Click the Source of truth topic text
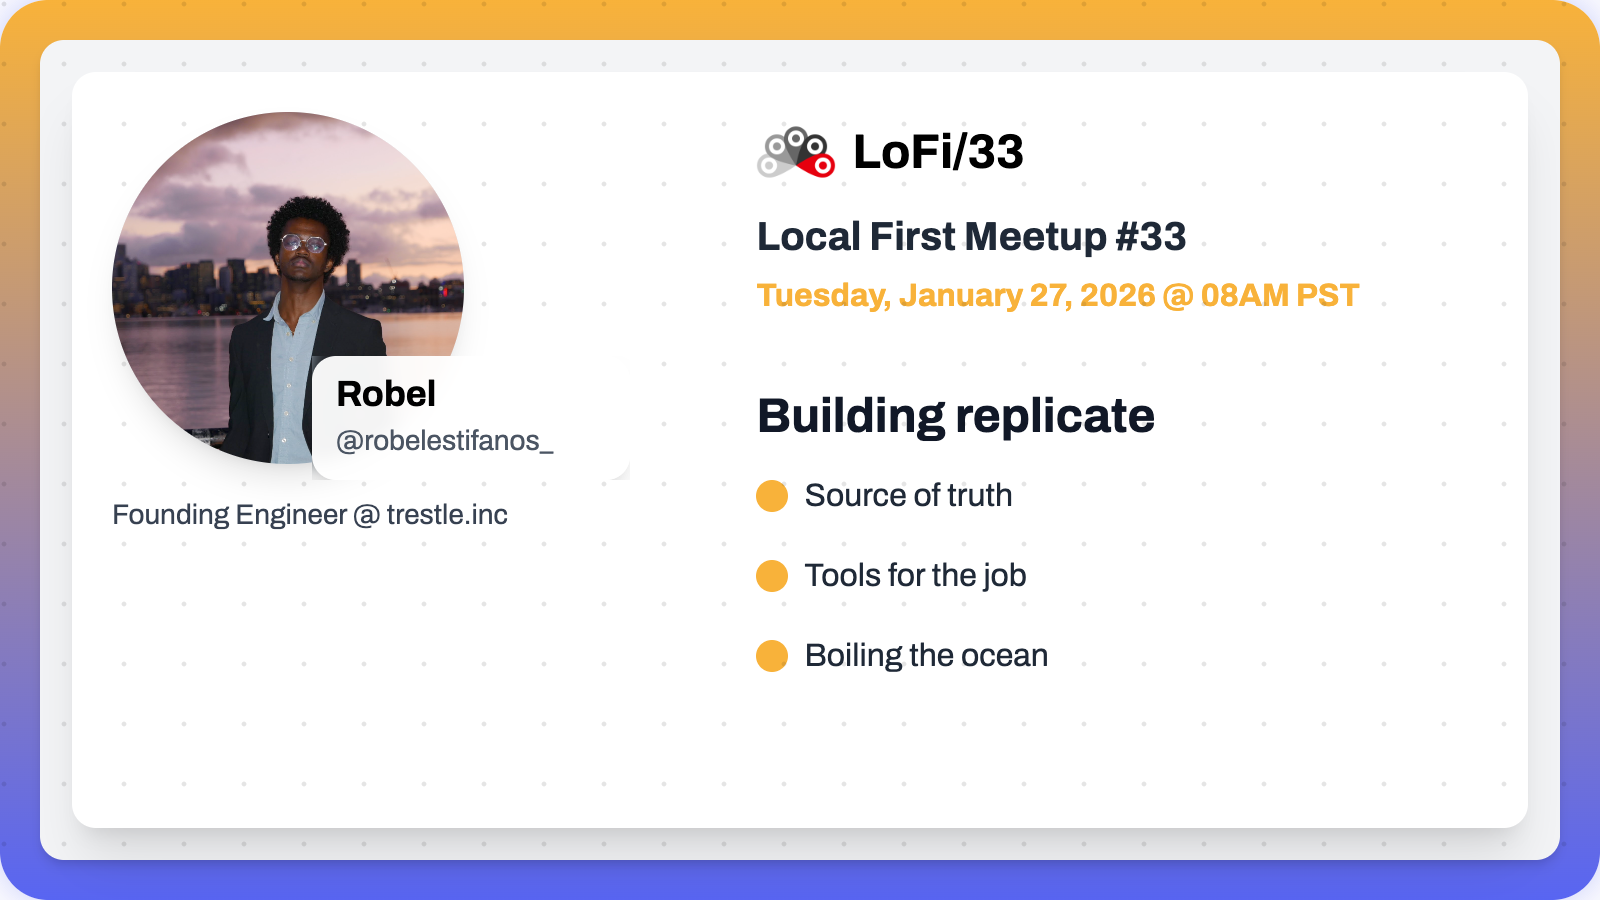The image size is (1600, 900). (908, 496)
